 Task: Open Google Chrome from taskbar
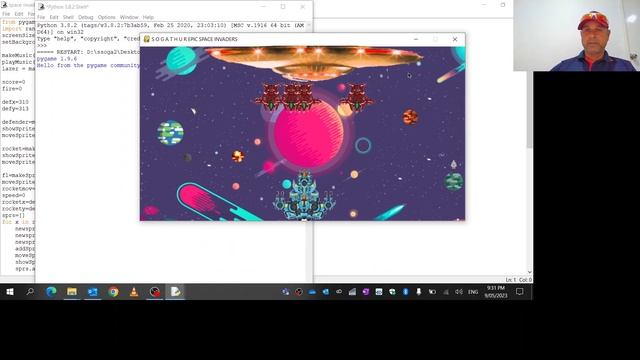pos(113,292)
